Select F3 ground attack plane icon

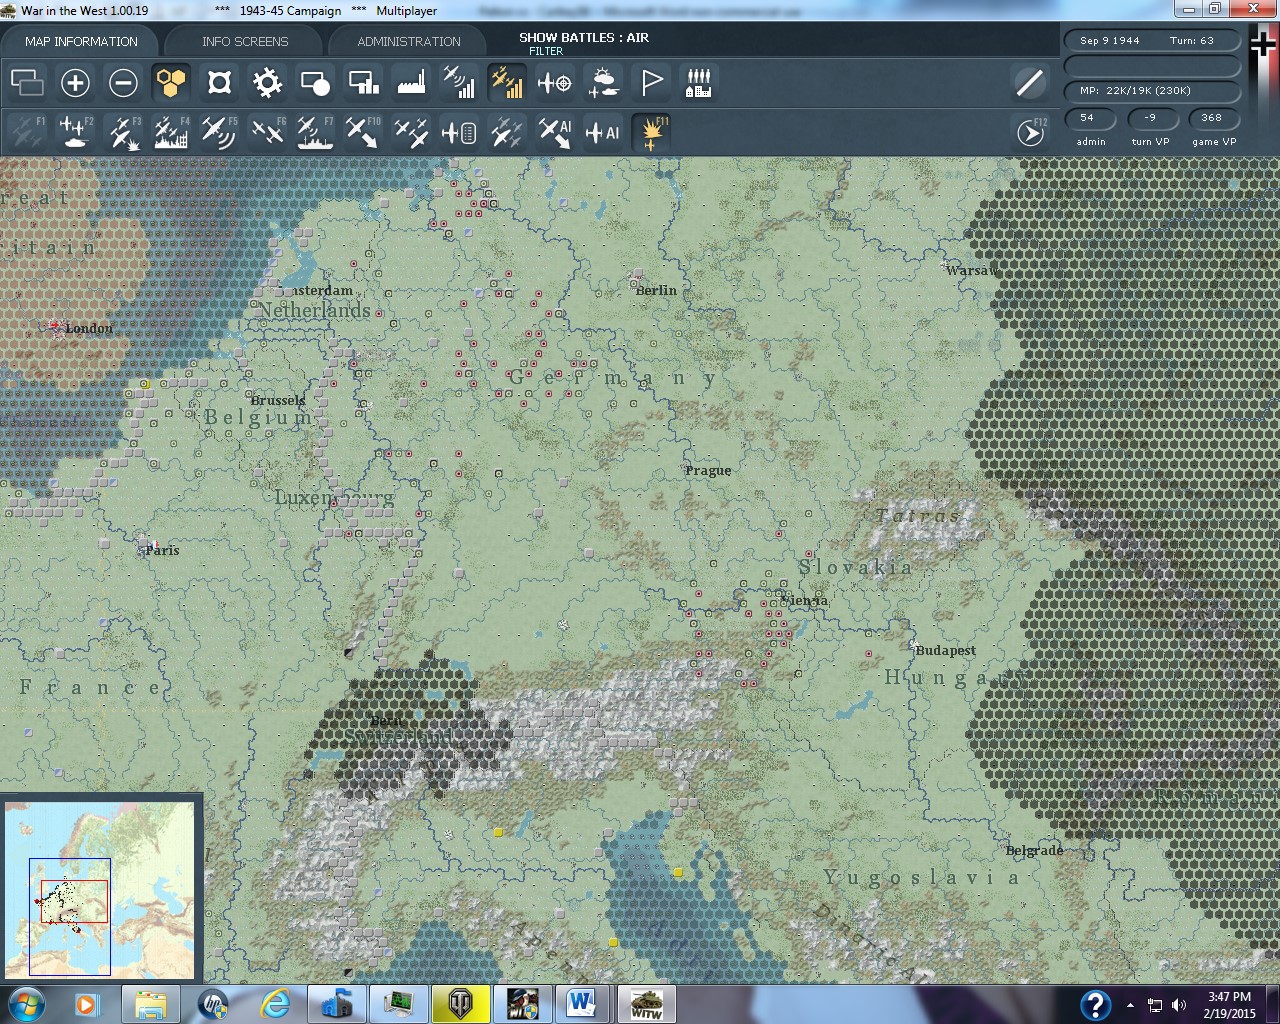pyautogui.click(x=123, y=132)
